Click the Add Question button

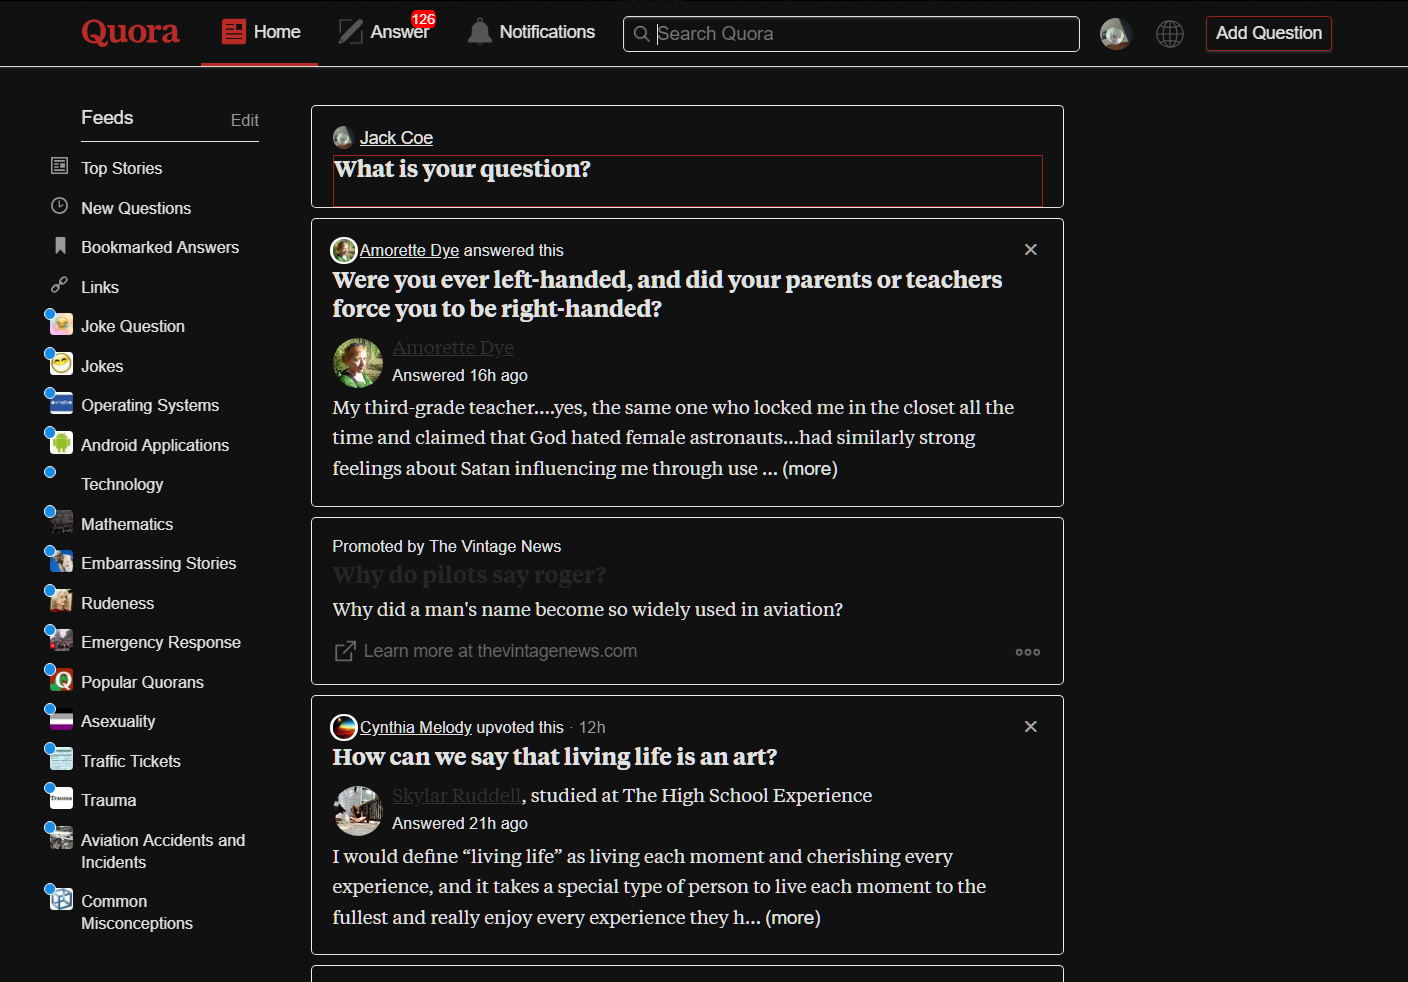[1268, 33]
